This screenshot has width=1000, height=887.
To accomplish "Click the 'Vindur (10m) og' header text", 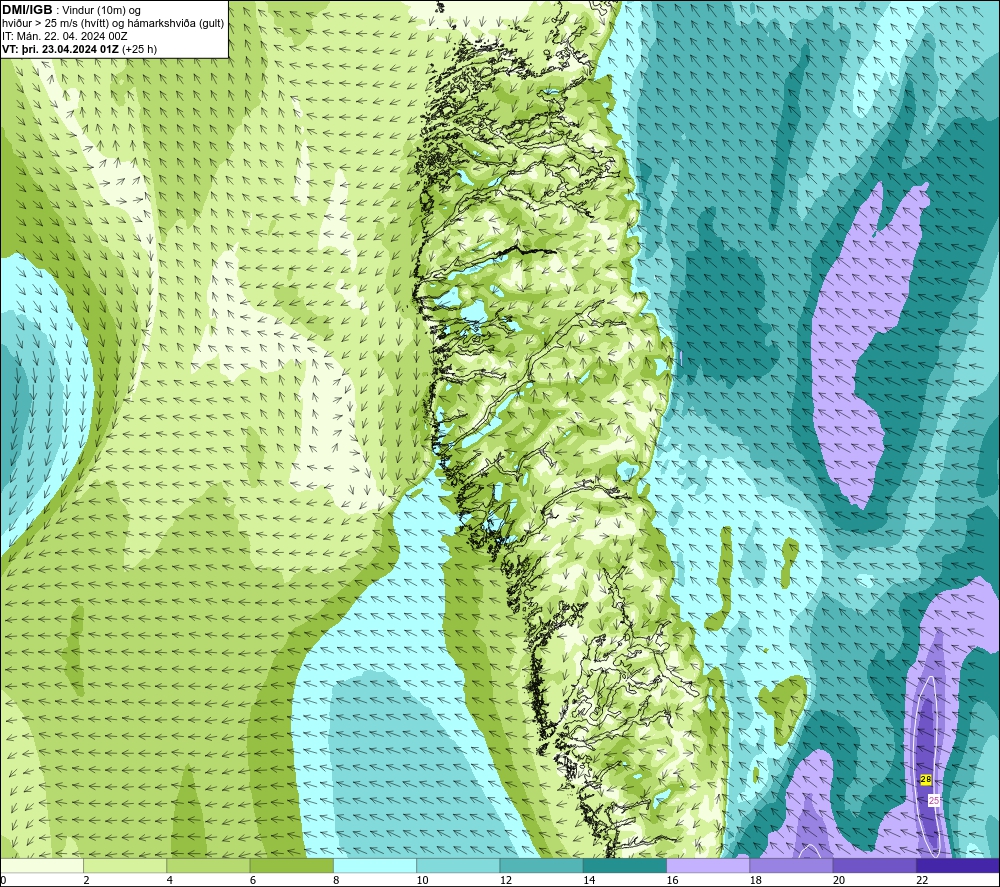I will tap(101, 11).
